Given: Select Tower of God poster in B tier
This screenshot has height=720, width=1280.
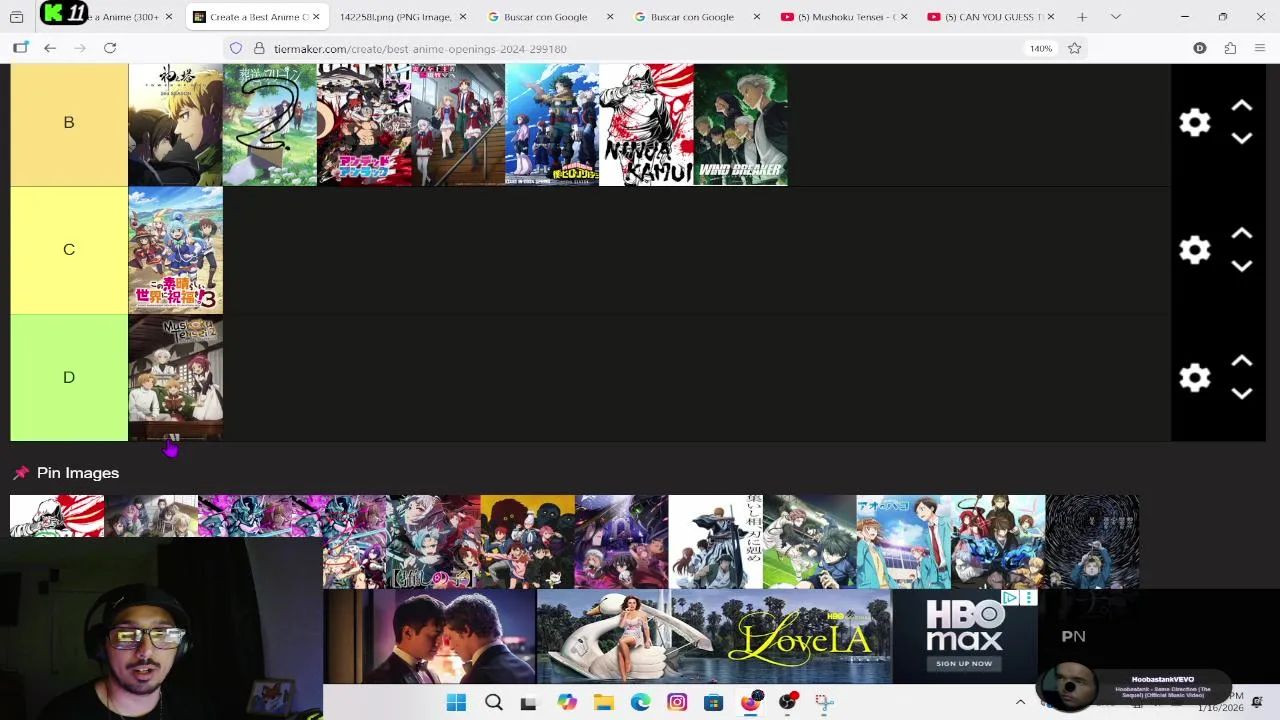Looking at the screenshot, I should 176,125.
